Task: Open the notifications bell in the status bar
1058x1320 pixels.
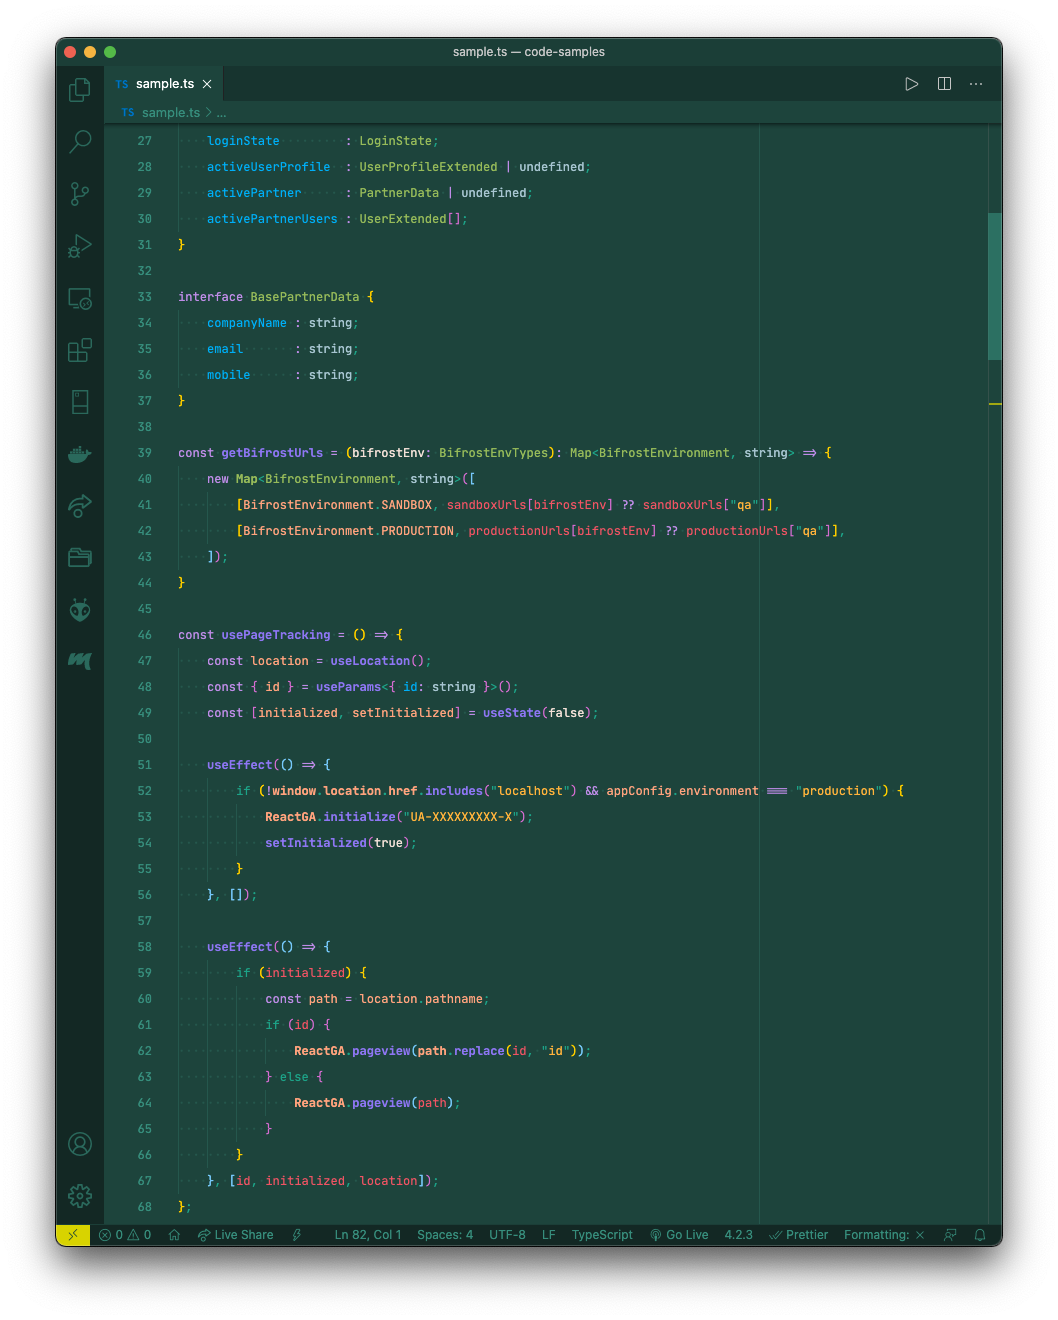Action: coord(980,1235)
